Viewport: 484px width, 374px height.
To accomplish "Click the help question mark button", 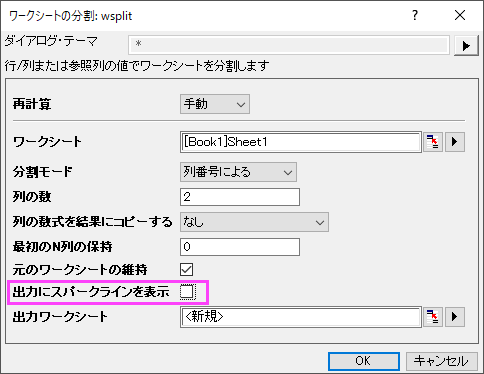I will [415, 15].
